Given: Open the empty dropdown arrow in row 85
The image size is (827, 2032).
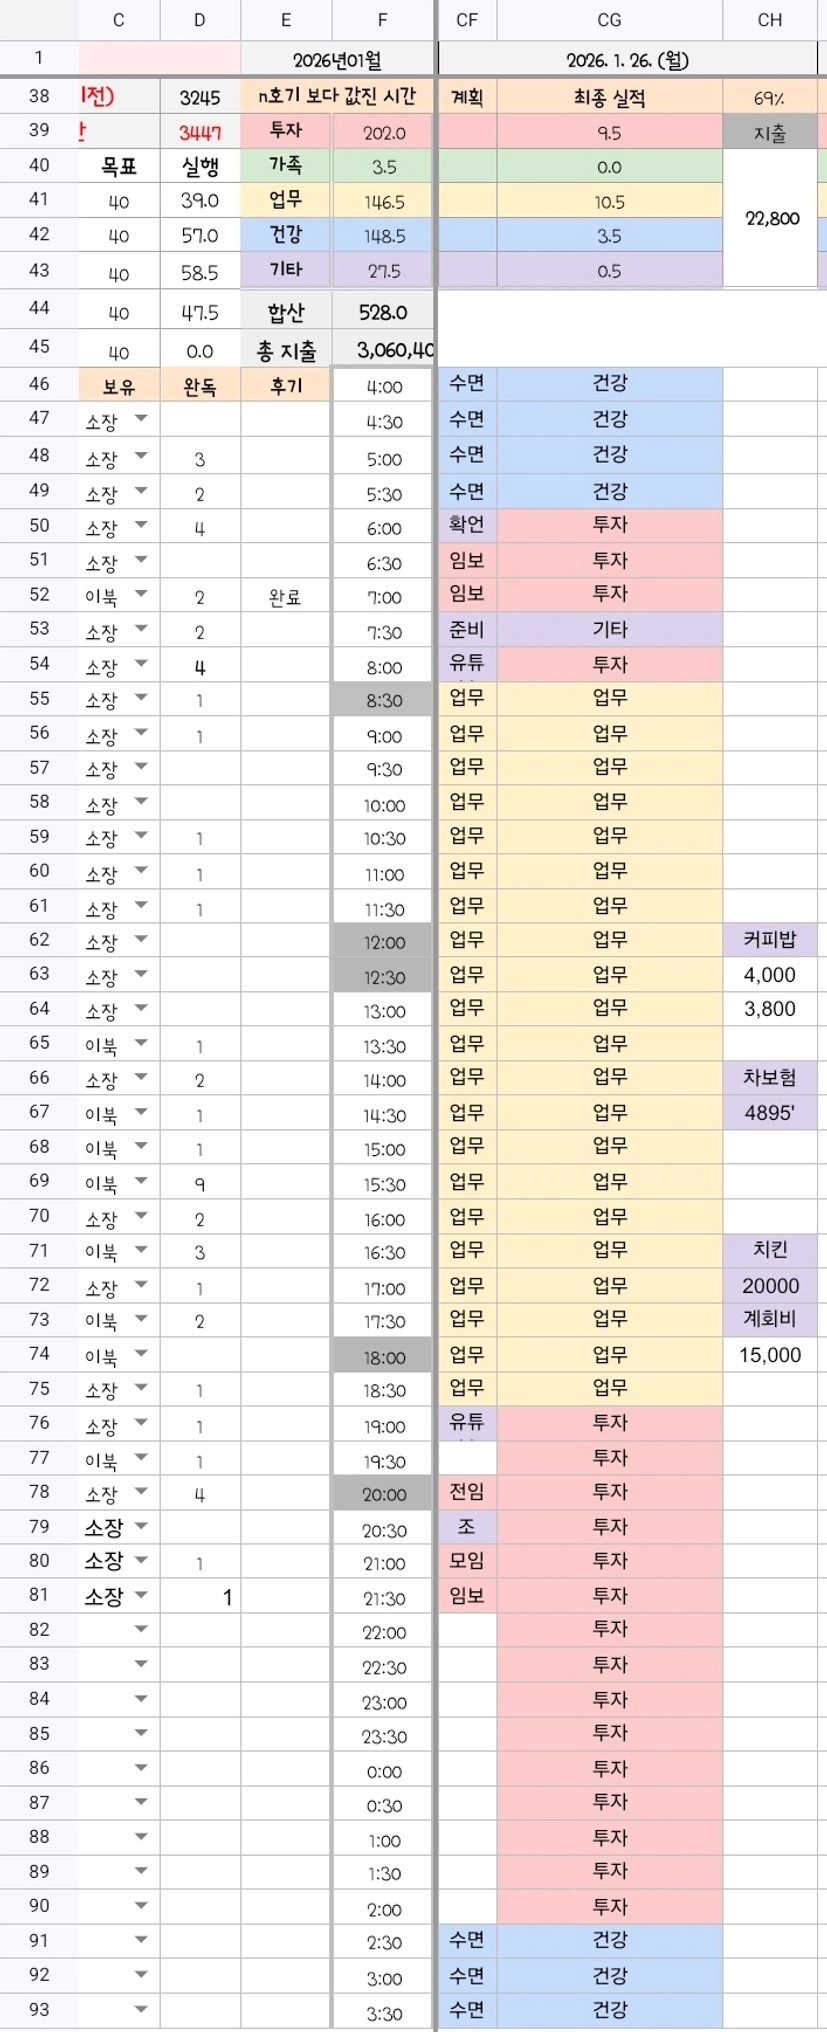Looking at the screenshot, I should click(x=141, y=1732).
